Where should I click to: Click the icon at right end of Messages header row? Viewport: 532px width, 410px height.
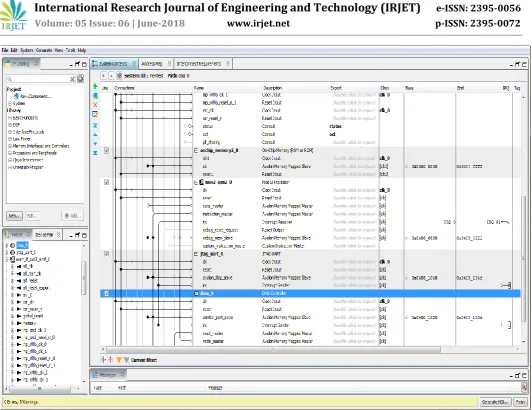(524, 387)
